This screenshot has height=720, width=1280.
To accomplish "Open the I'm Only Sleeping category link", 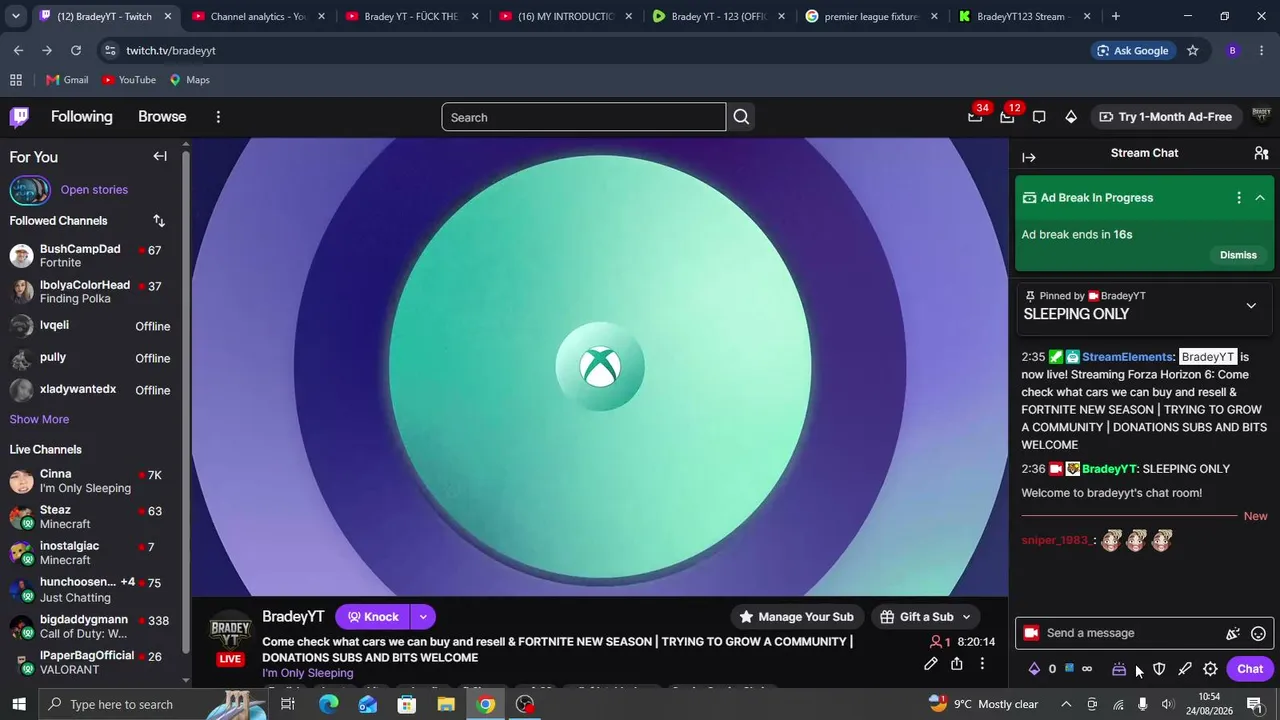I will pos(308,673).
